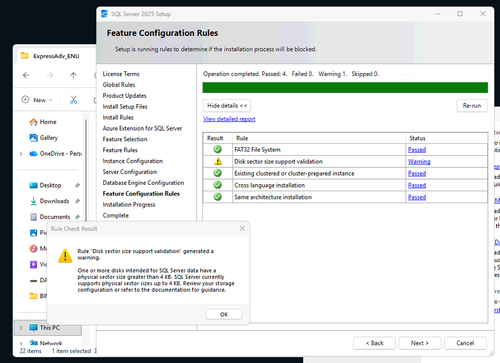500x363 pixels.
Task: Click the Rule column header
Action: [x=319, y=138]
